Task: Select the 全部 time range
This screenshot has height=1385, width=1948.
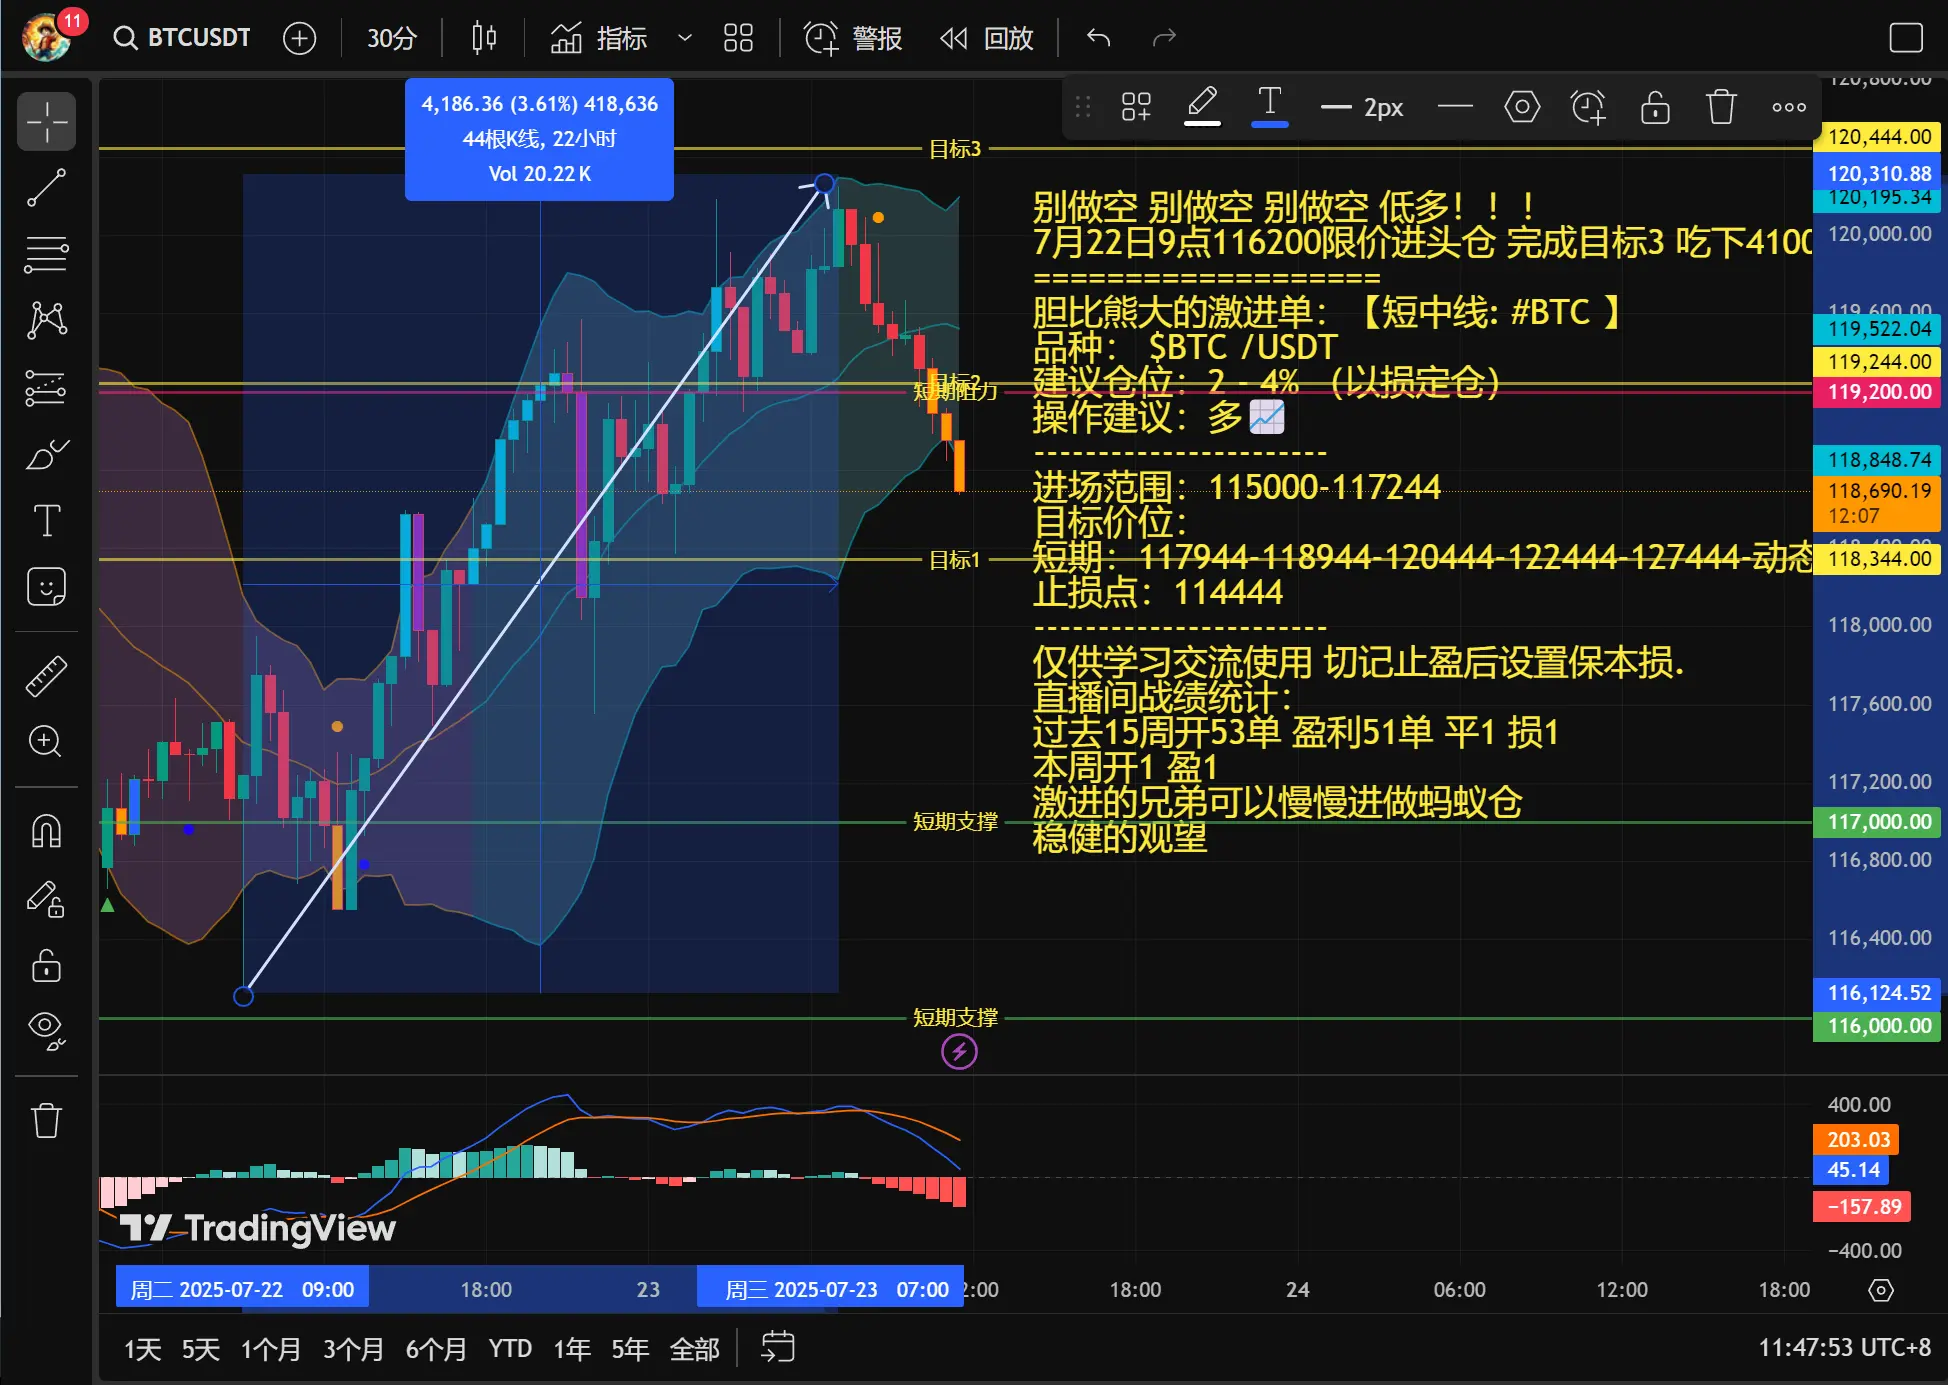Action: (694, 1349)
